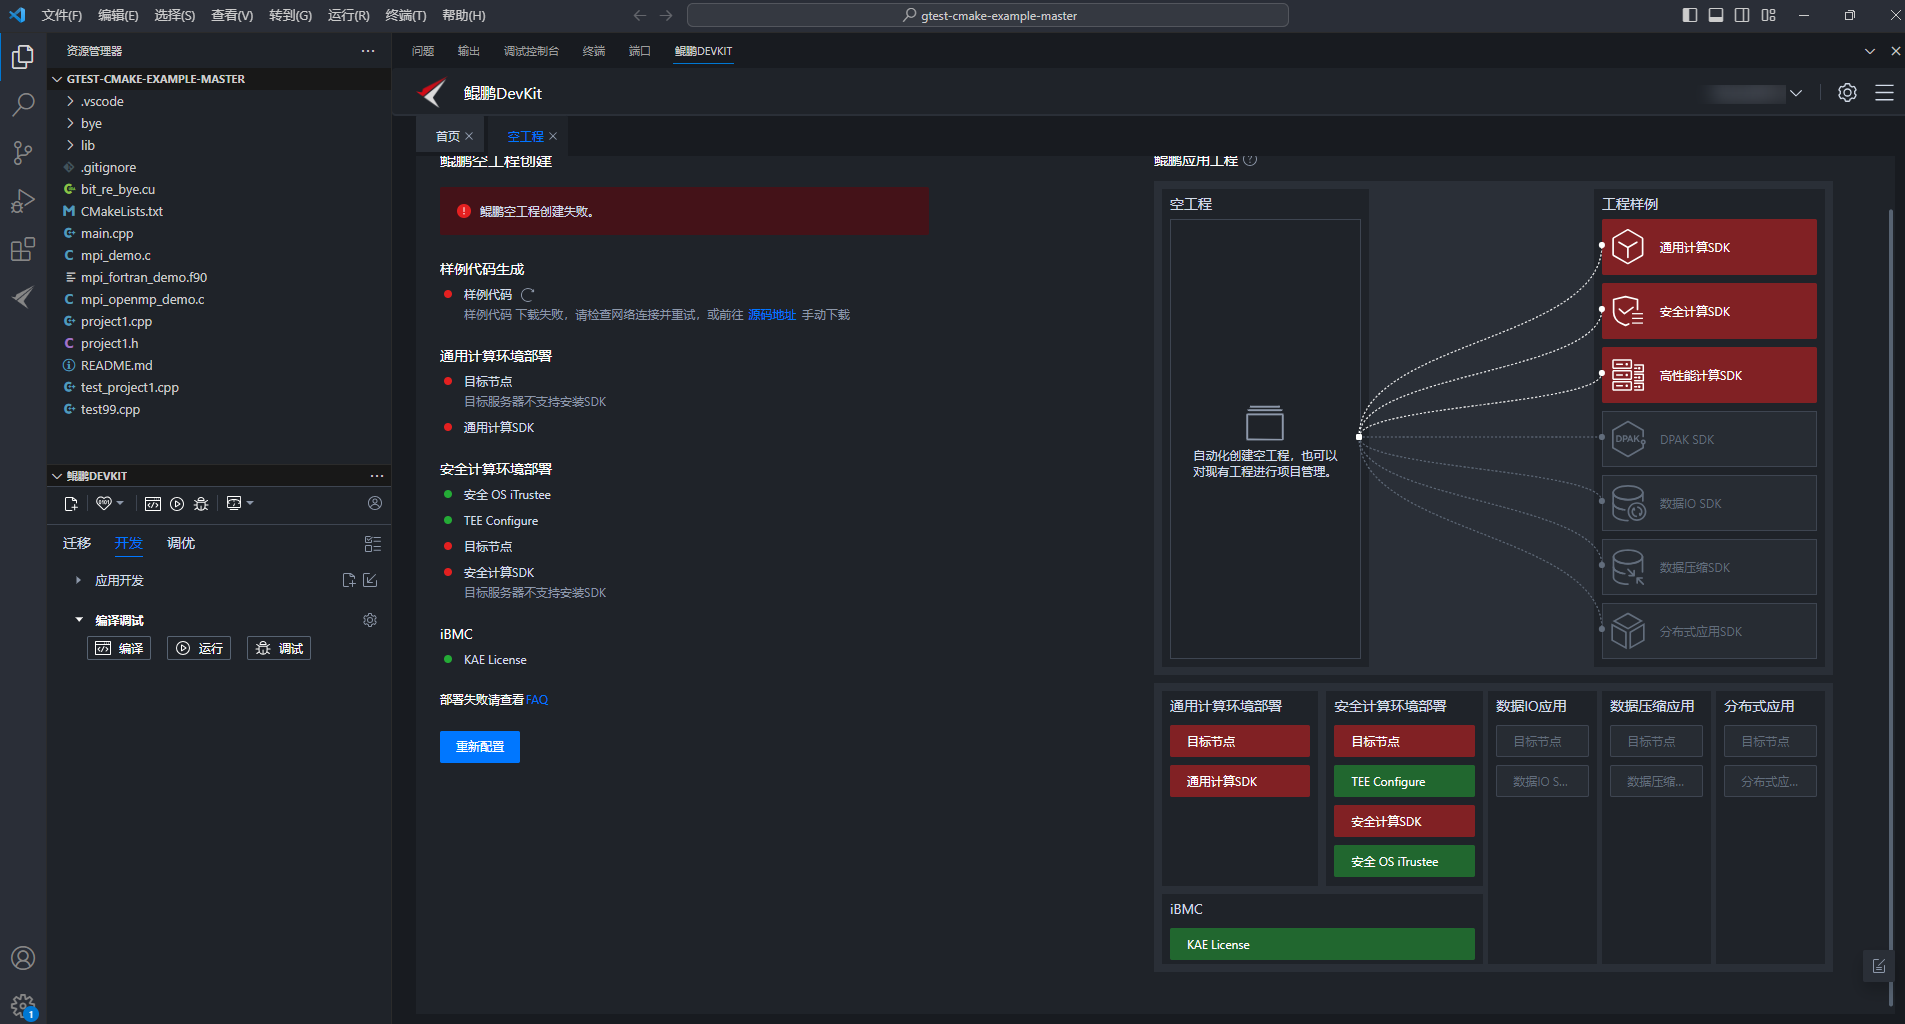
Task: Click the heart 0101 icon in DevKit toolbar
Action: coord(103,504)
